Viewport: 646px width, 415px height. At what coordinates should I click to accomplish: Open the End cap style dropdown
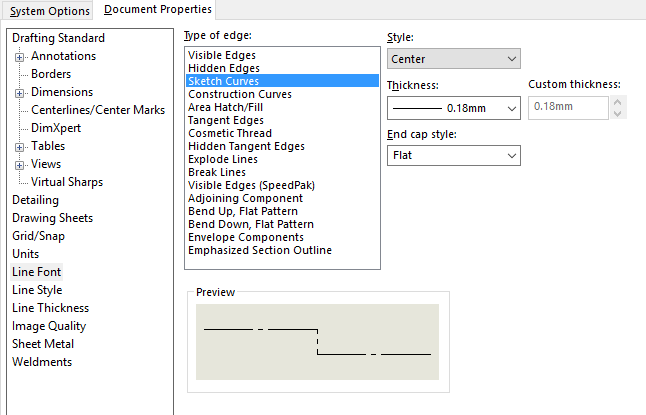(453, 155)
